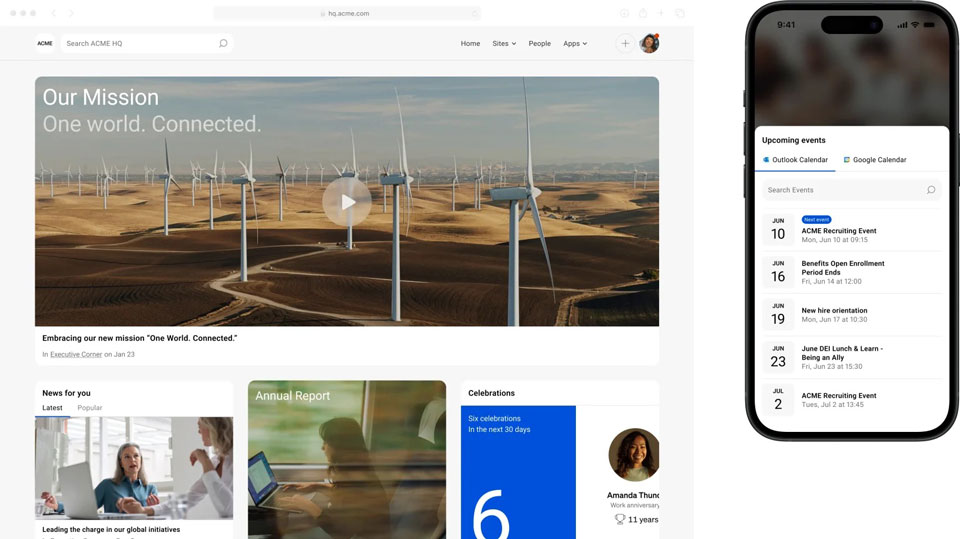This screenshot has width=960, height=539.
Task: Select the Outlook Calendar tab
Action: 795,160
